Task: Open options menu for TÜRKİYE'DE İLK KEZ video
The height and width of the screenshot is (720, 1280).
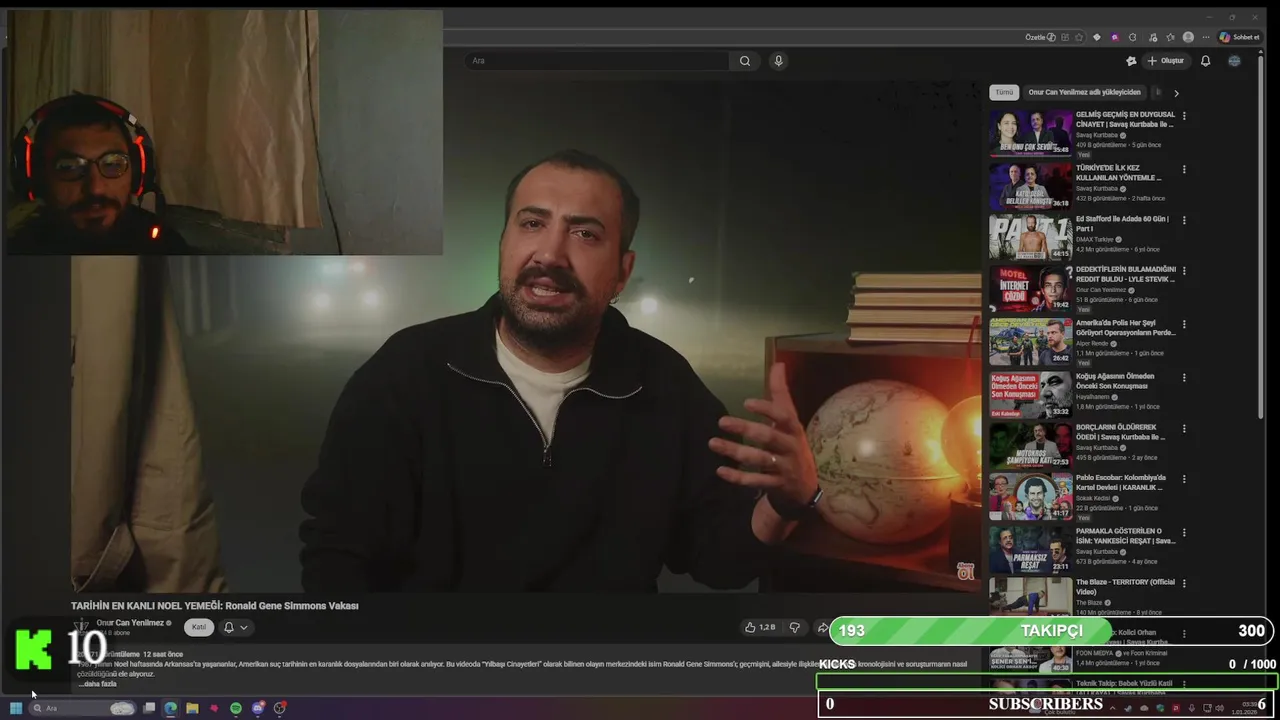Action: pyautogui.click(x=1184, y=169)
